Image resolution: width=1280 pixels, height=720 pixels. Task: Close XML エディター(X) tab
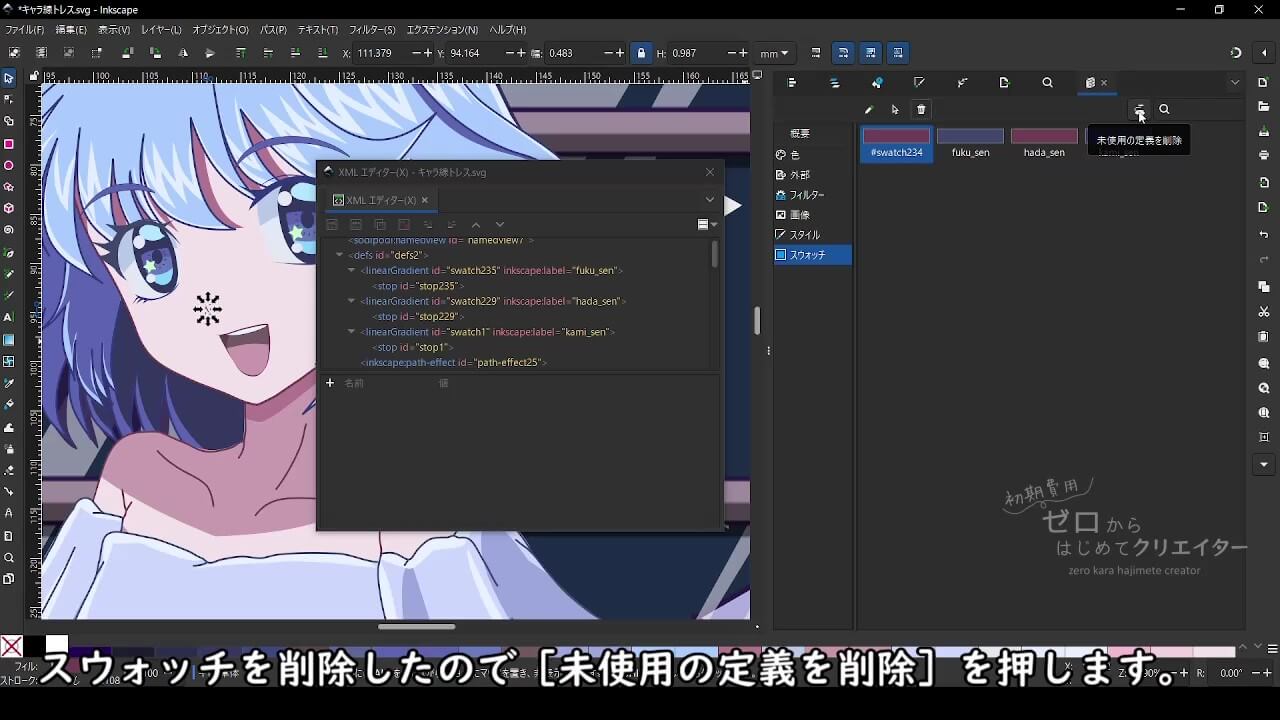pyautogui.click(x=424, y=200)
